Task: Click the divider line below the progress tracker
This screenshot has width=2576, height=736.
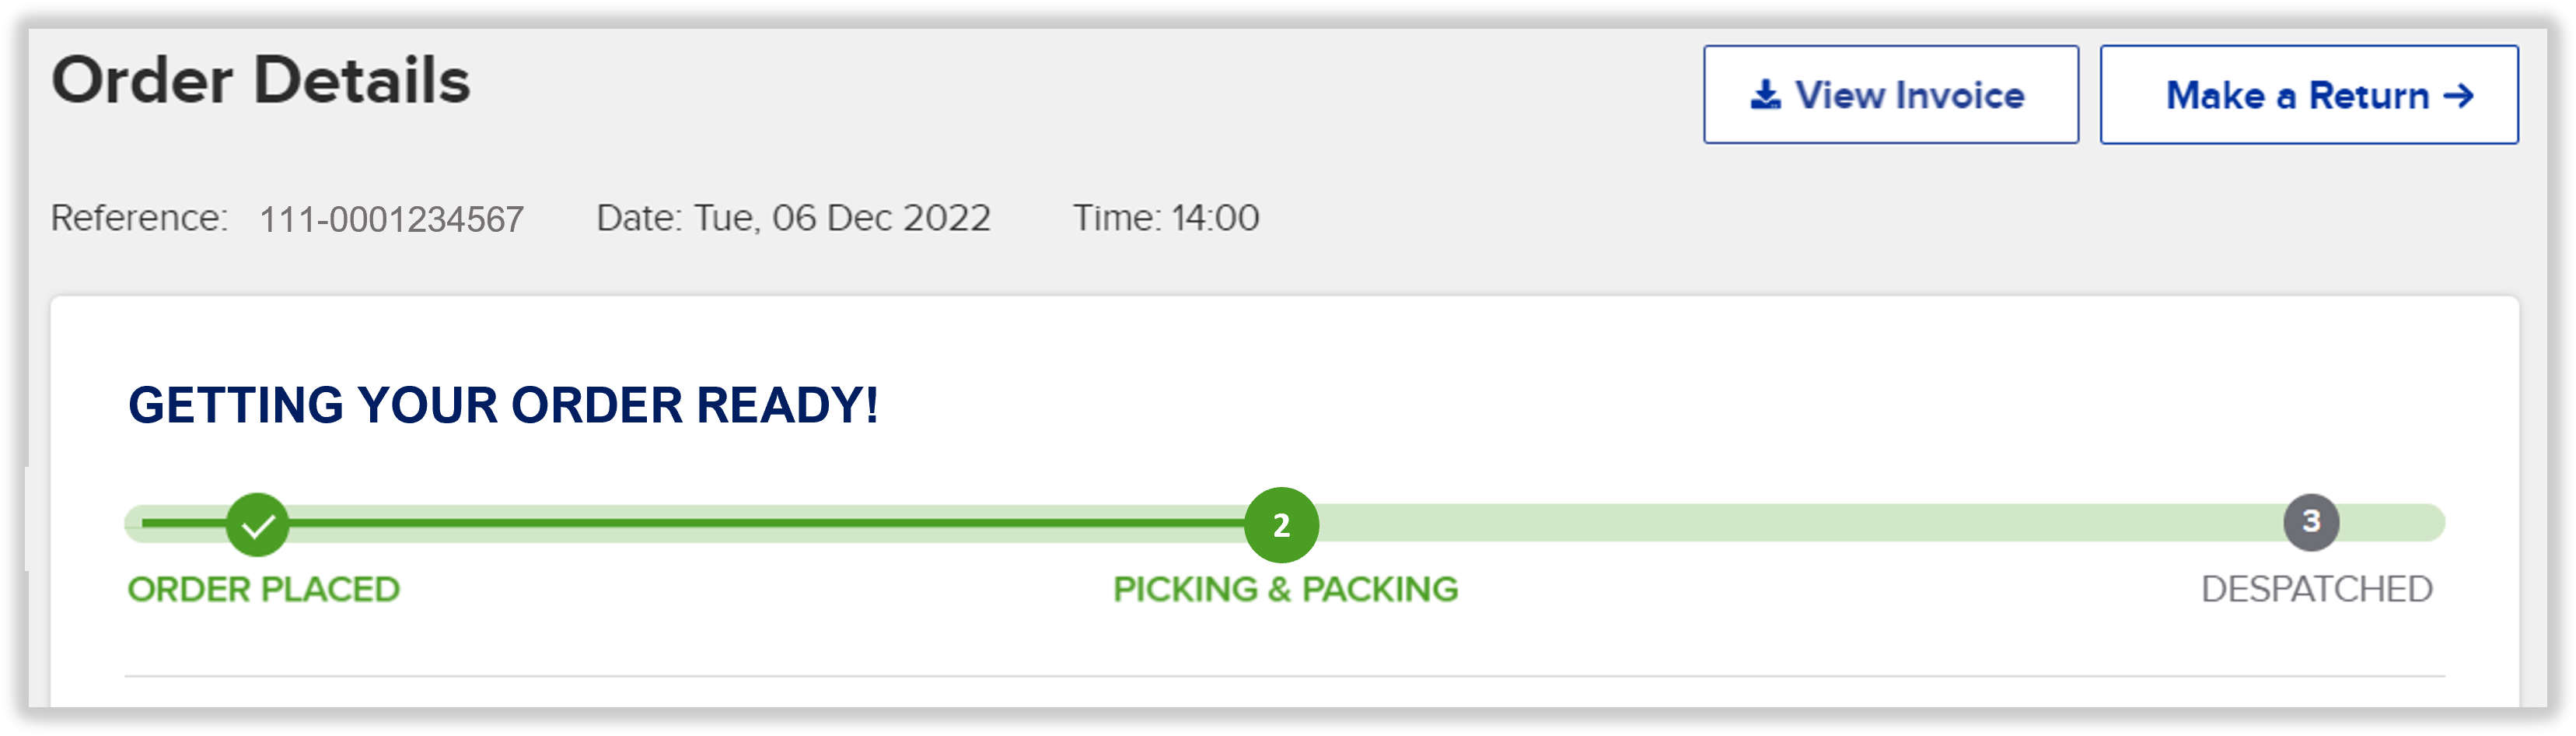Action: [x=1284, y=677]
